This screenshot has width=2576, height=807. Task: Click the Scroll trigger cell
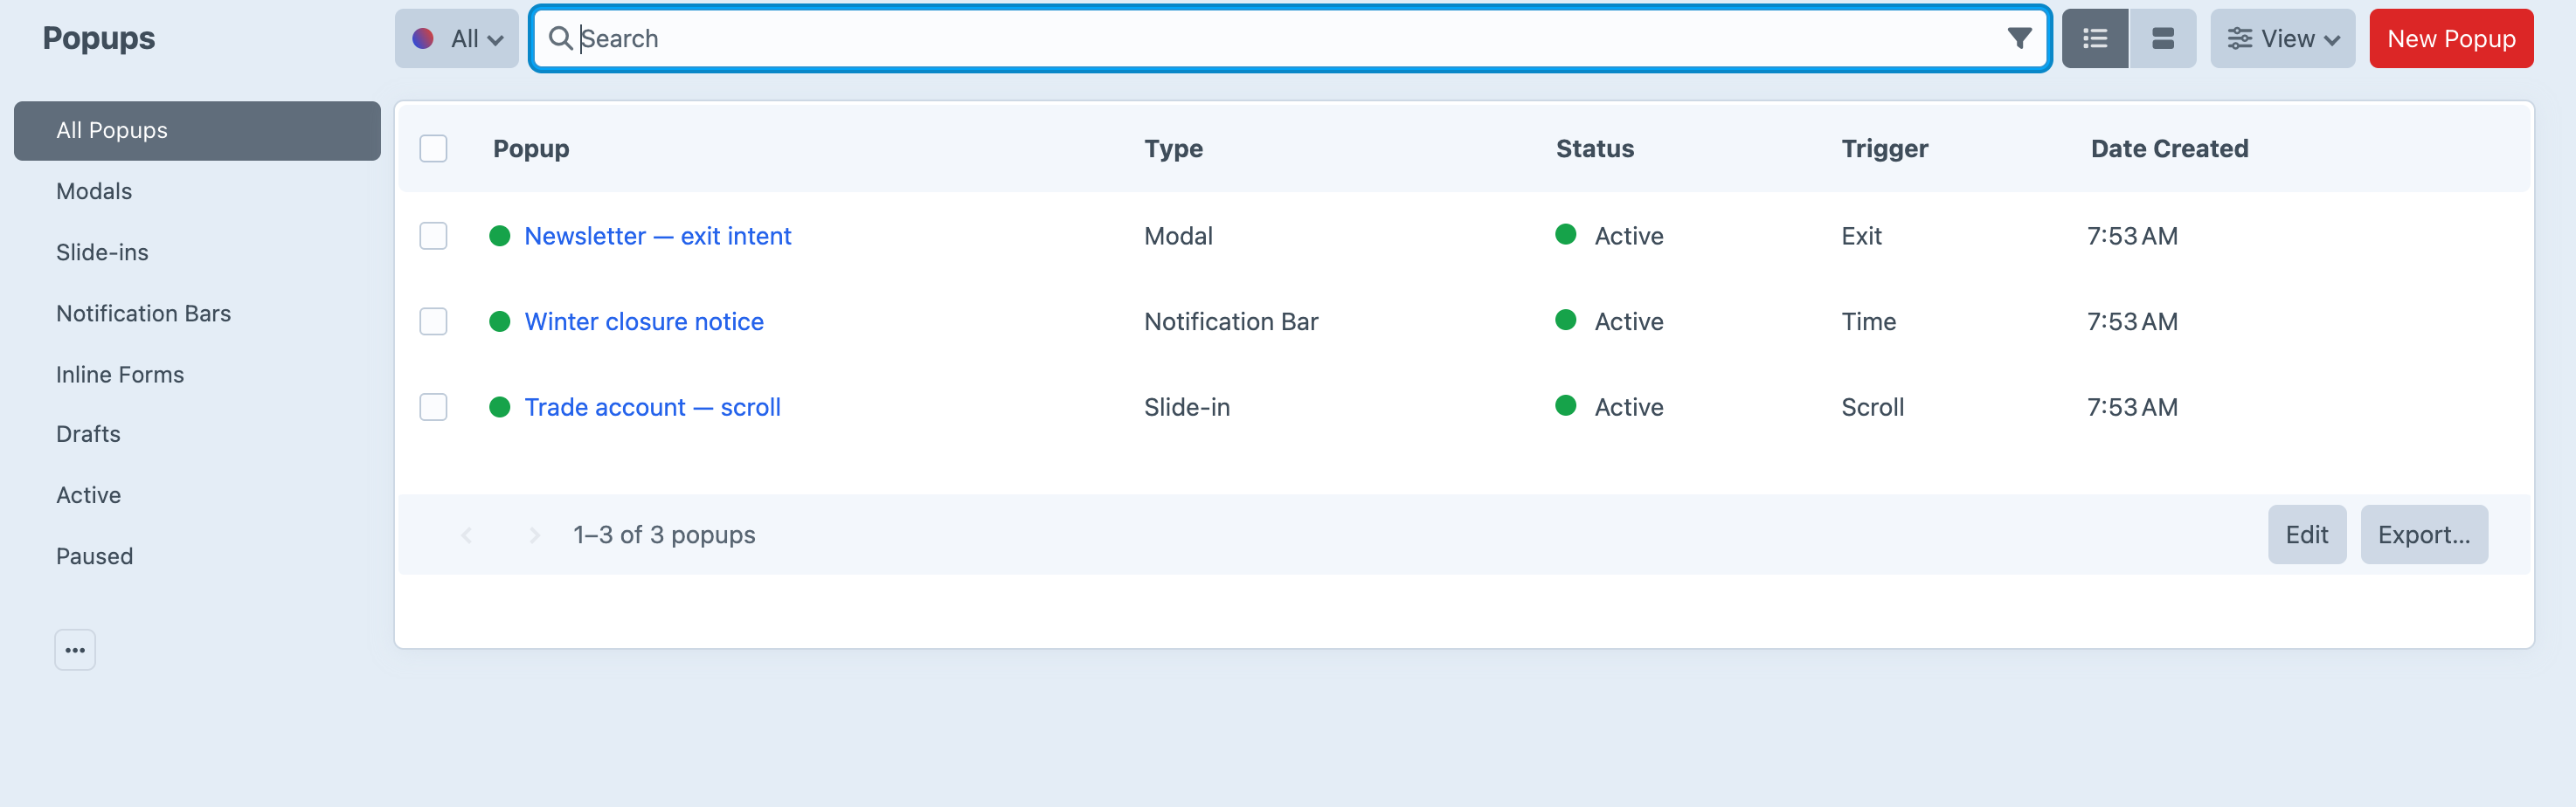pyautogui.click(x=1873, y=407)
